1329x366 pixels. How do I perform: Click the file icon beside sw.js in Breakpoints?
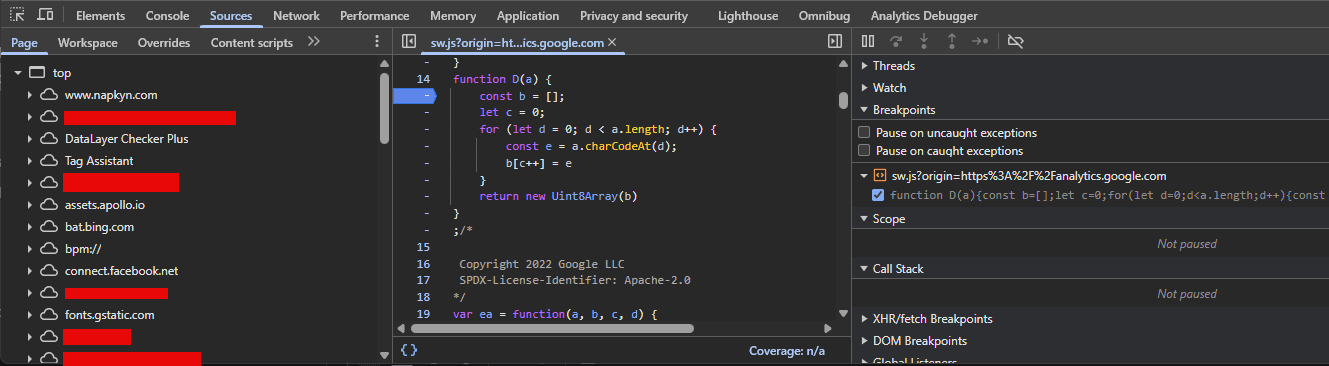coord(880,176)
